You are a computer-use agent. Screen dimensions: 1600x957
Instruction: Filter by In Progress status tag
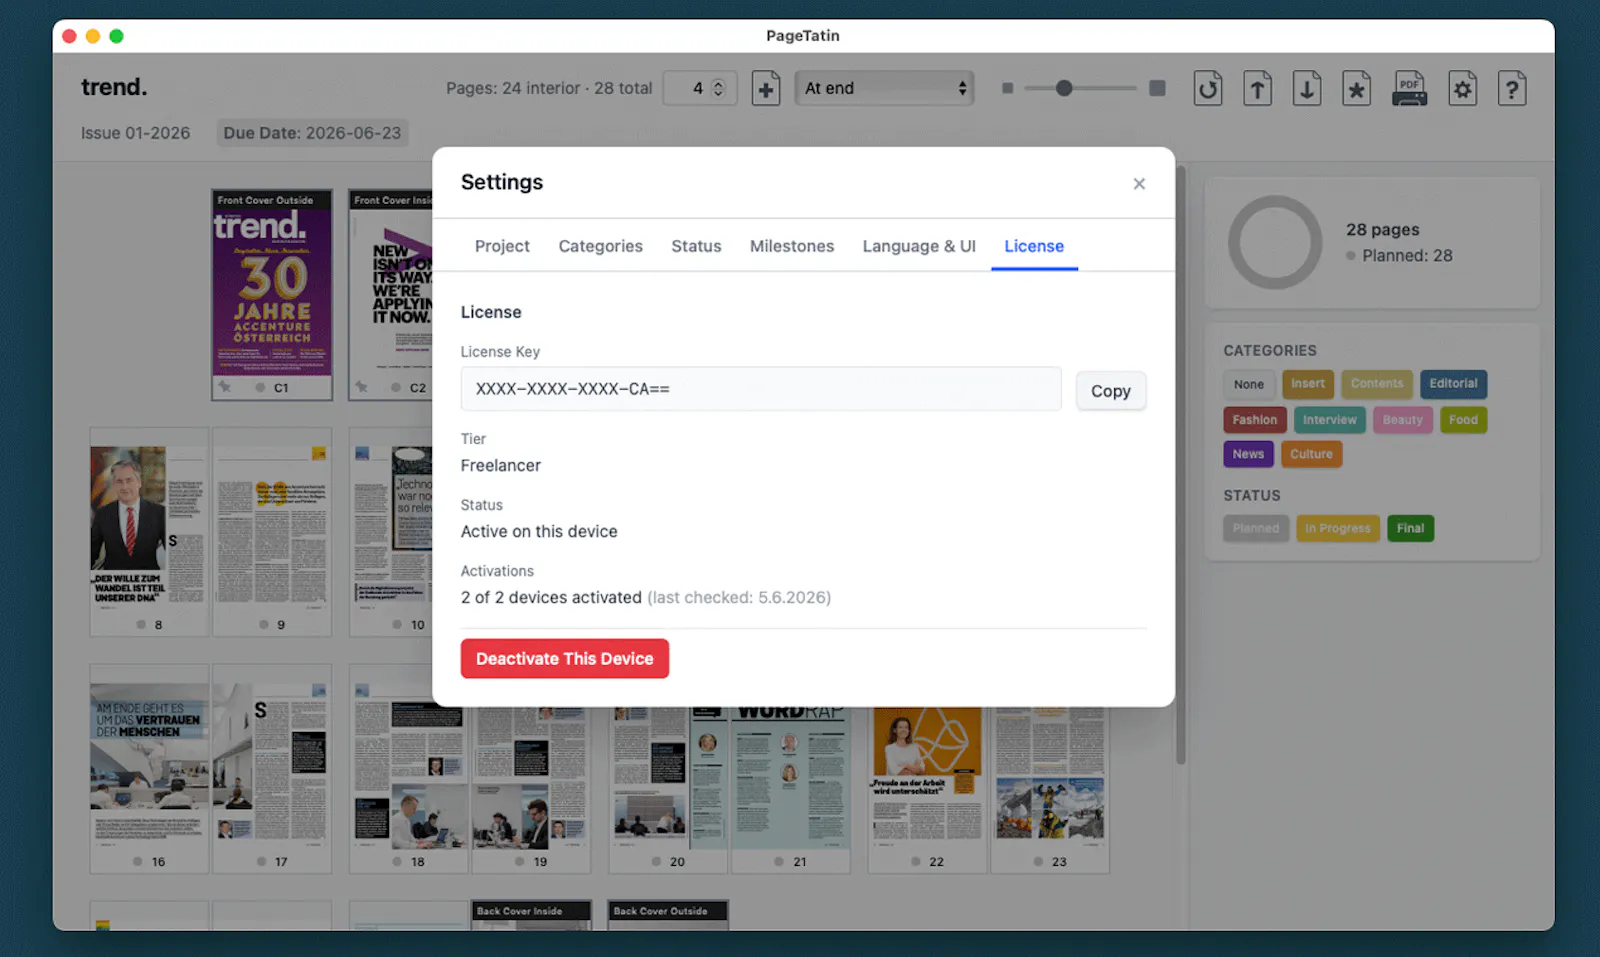pos(1337,528)
